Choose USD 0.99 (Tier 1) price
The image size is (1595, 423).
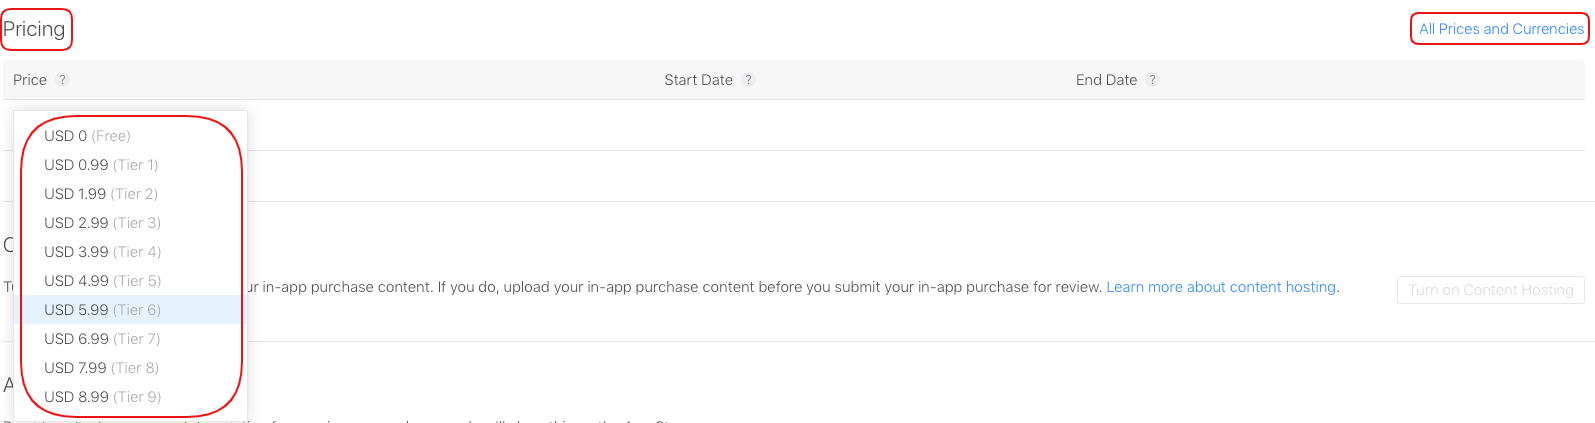click(101, 165)
